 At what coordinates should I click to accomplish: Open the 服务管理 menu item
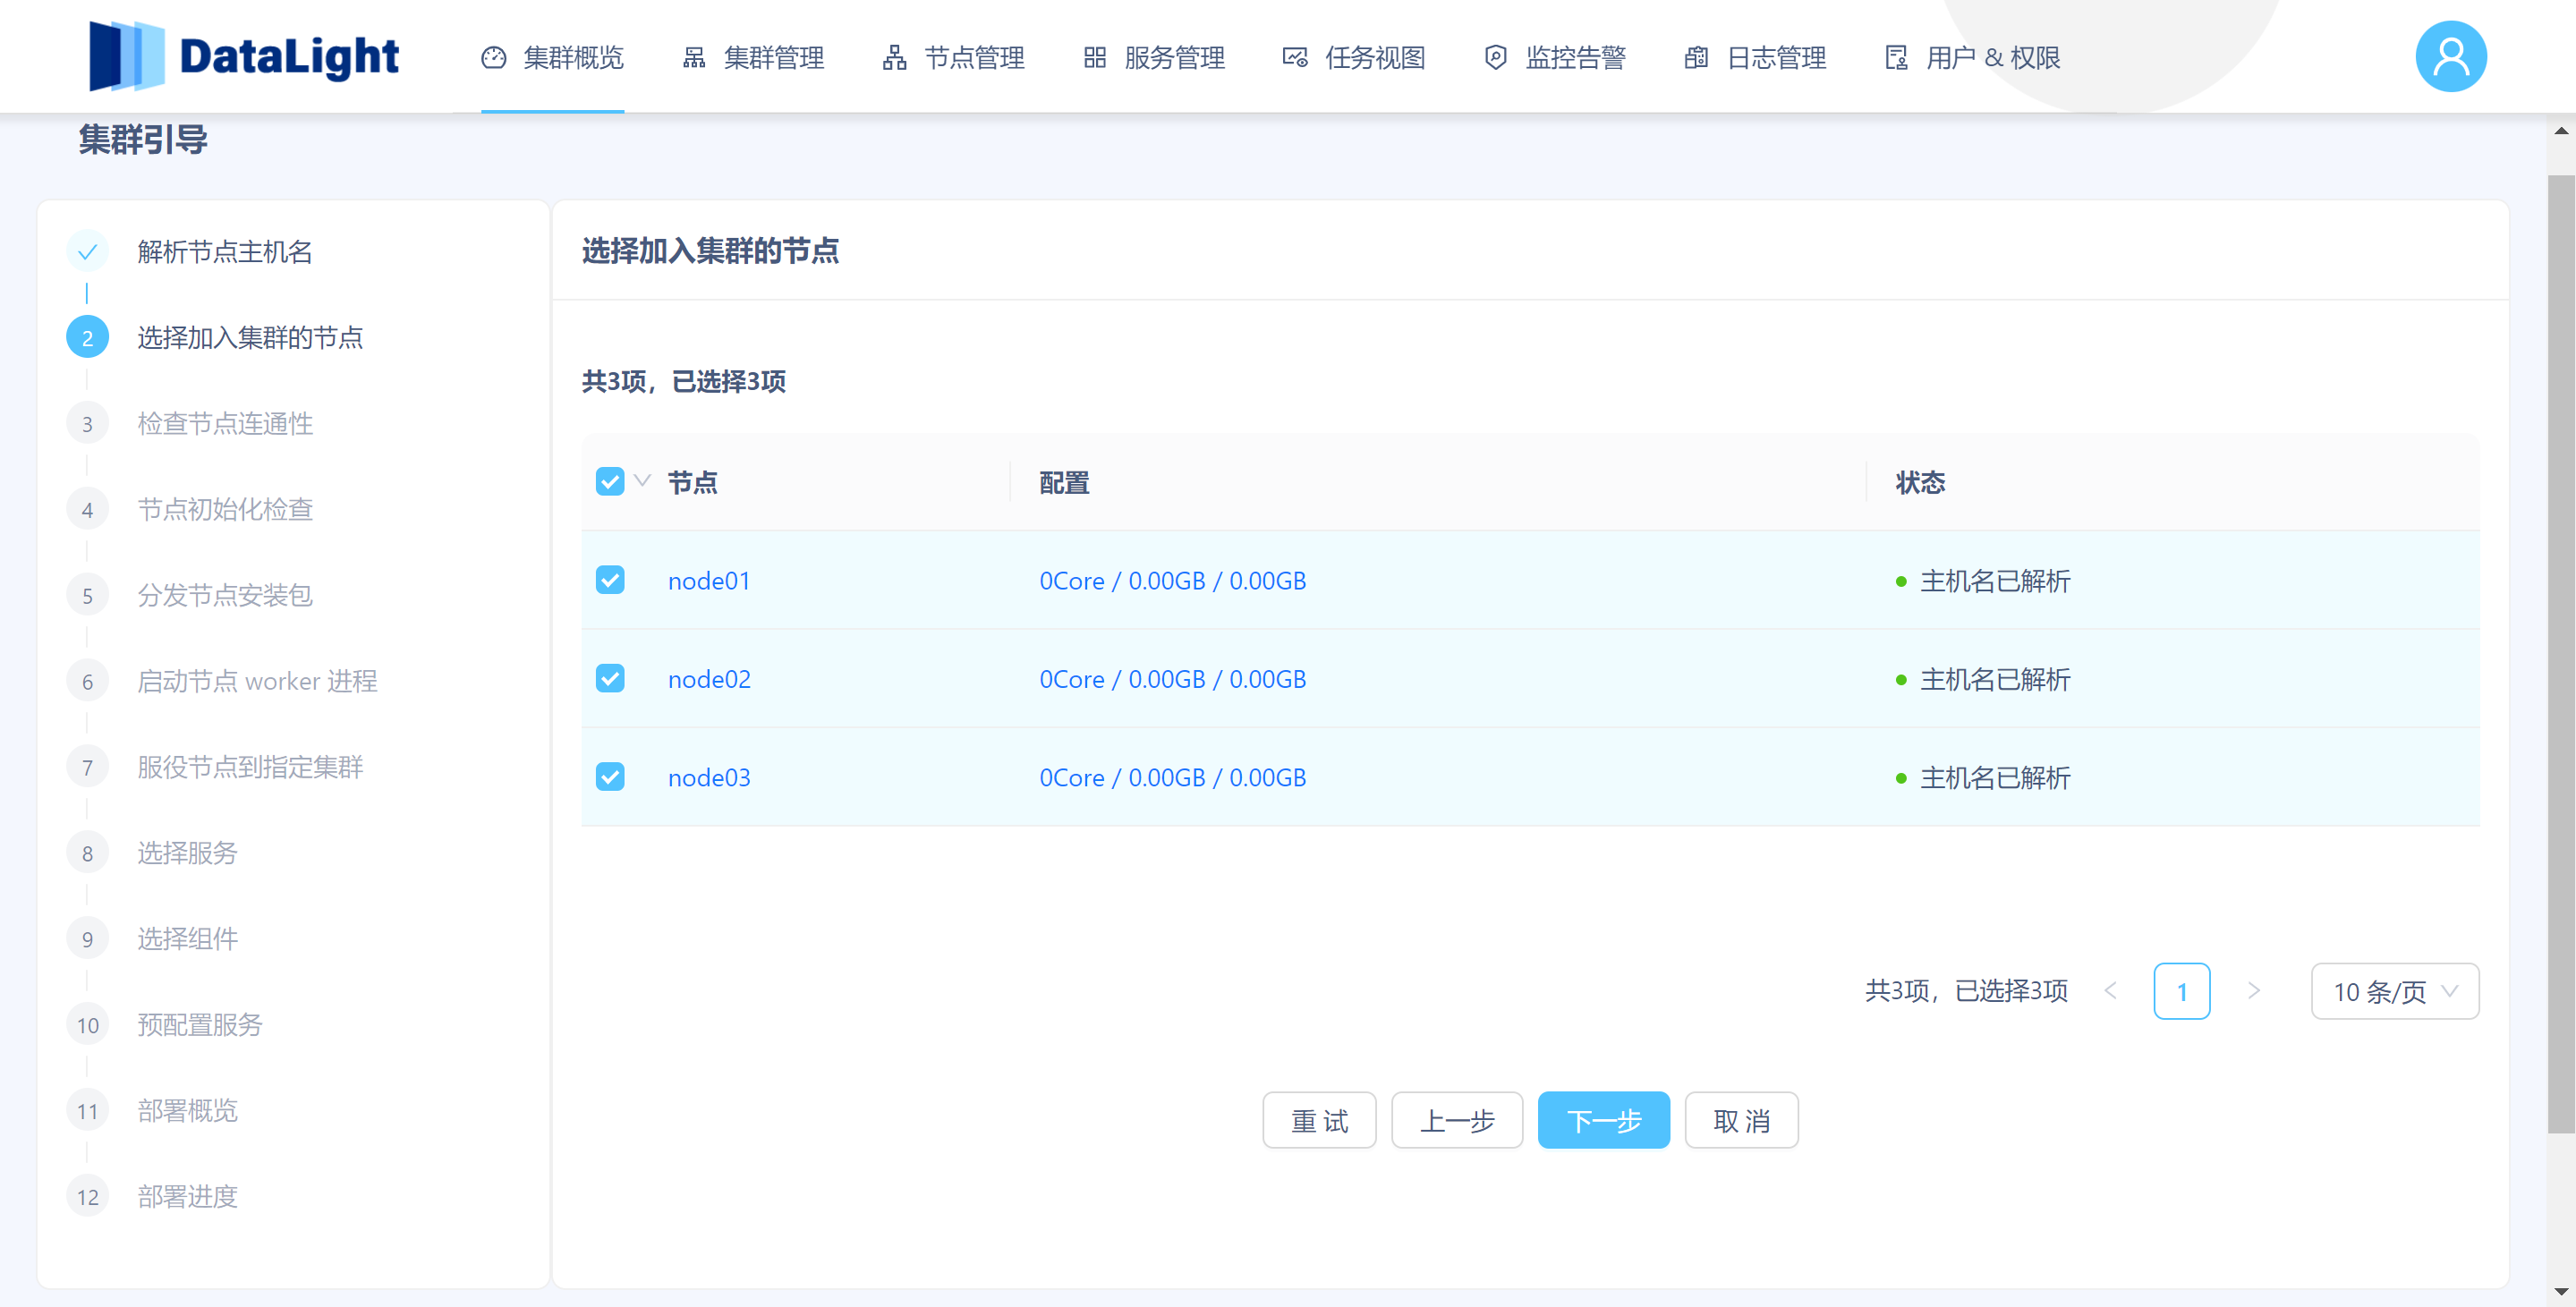point(1154,58)
